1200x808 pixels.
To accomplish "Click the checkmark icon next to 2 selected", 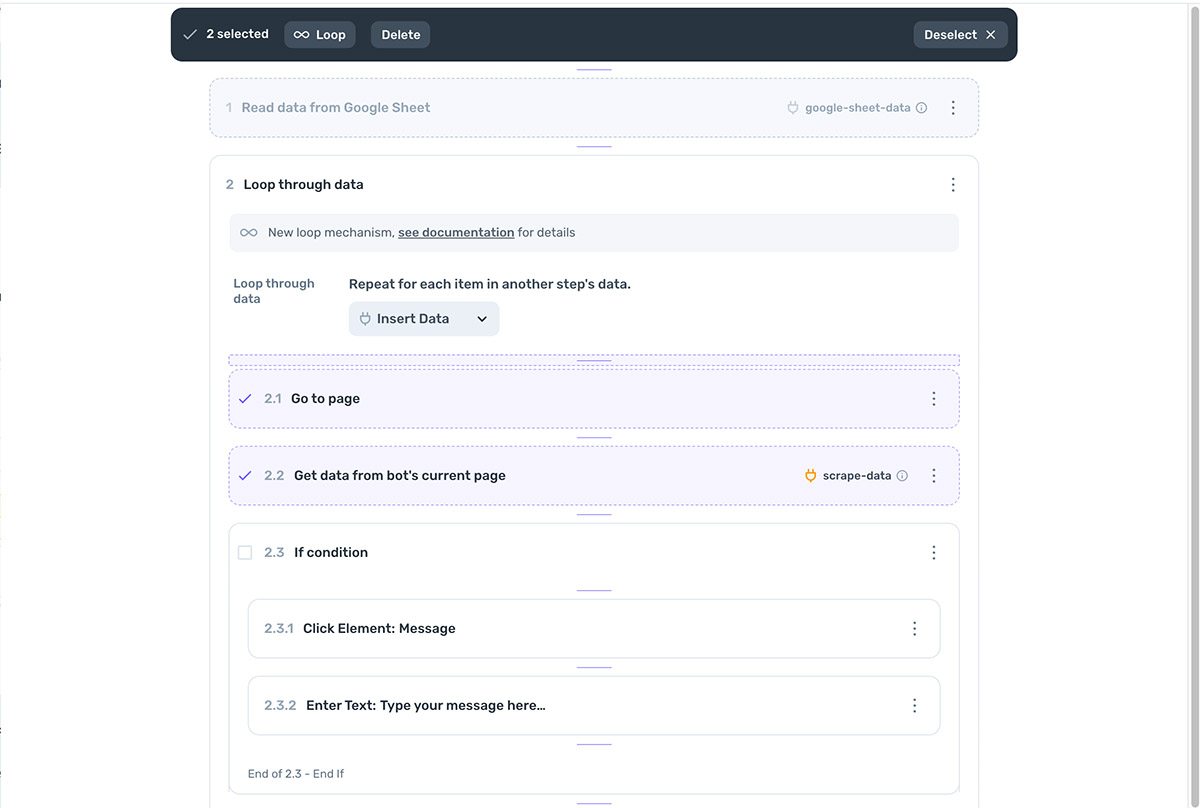I will click(x=190, y=34).
